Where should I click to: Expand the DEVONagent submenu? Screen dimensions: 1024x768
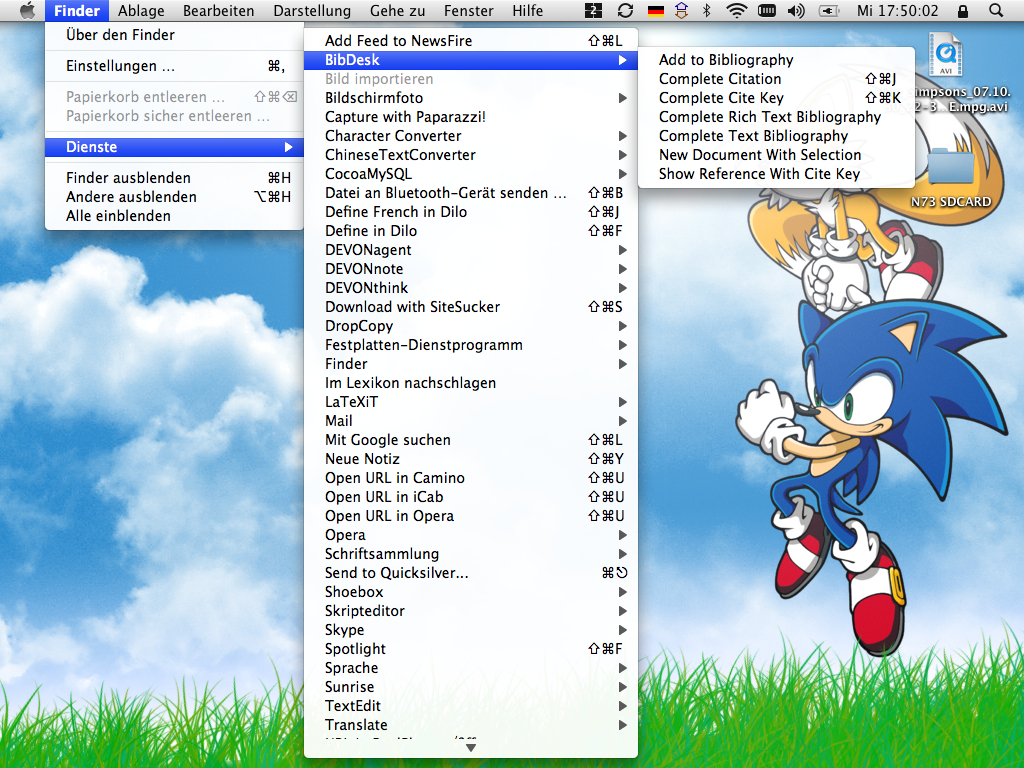(471, 249)
